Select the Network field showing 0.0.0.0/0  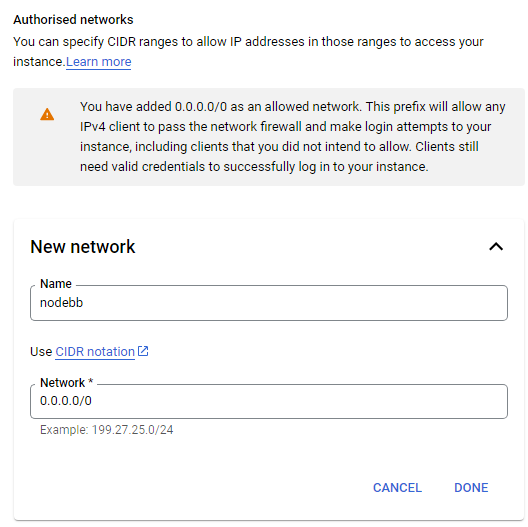point(269,401)
